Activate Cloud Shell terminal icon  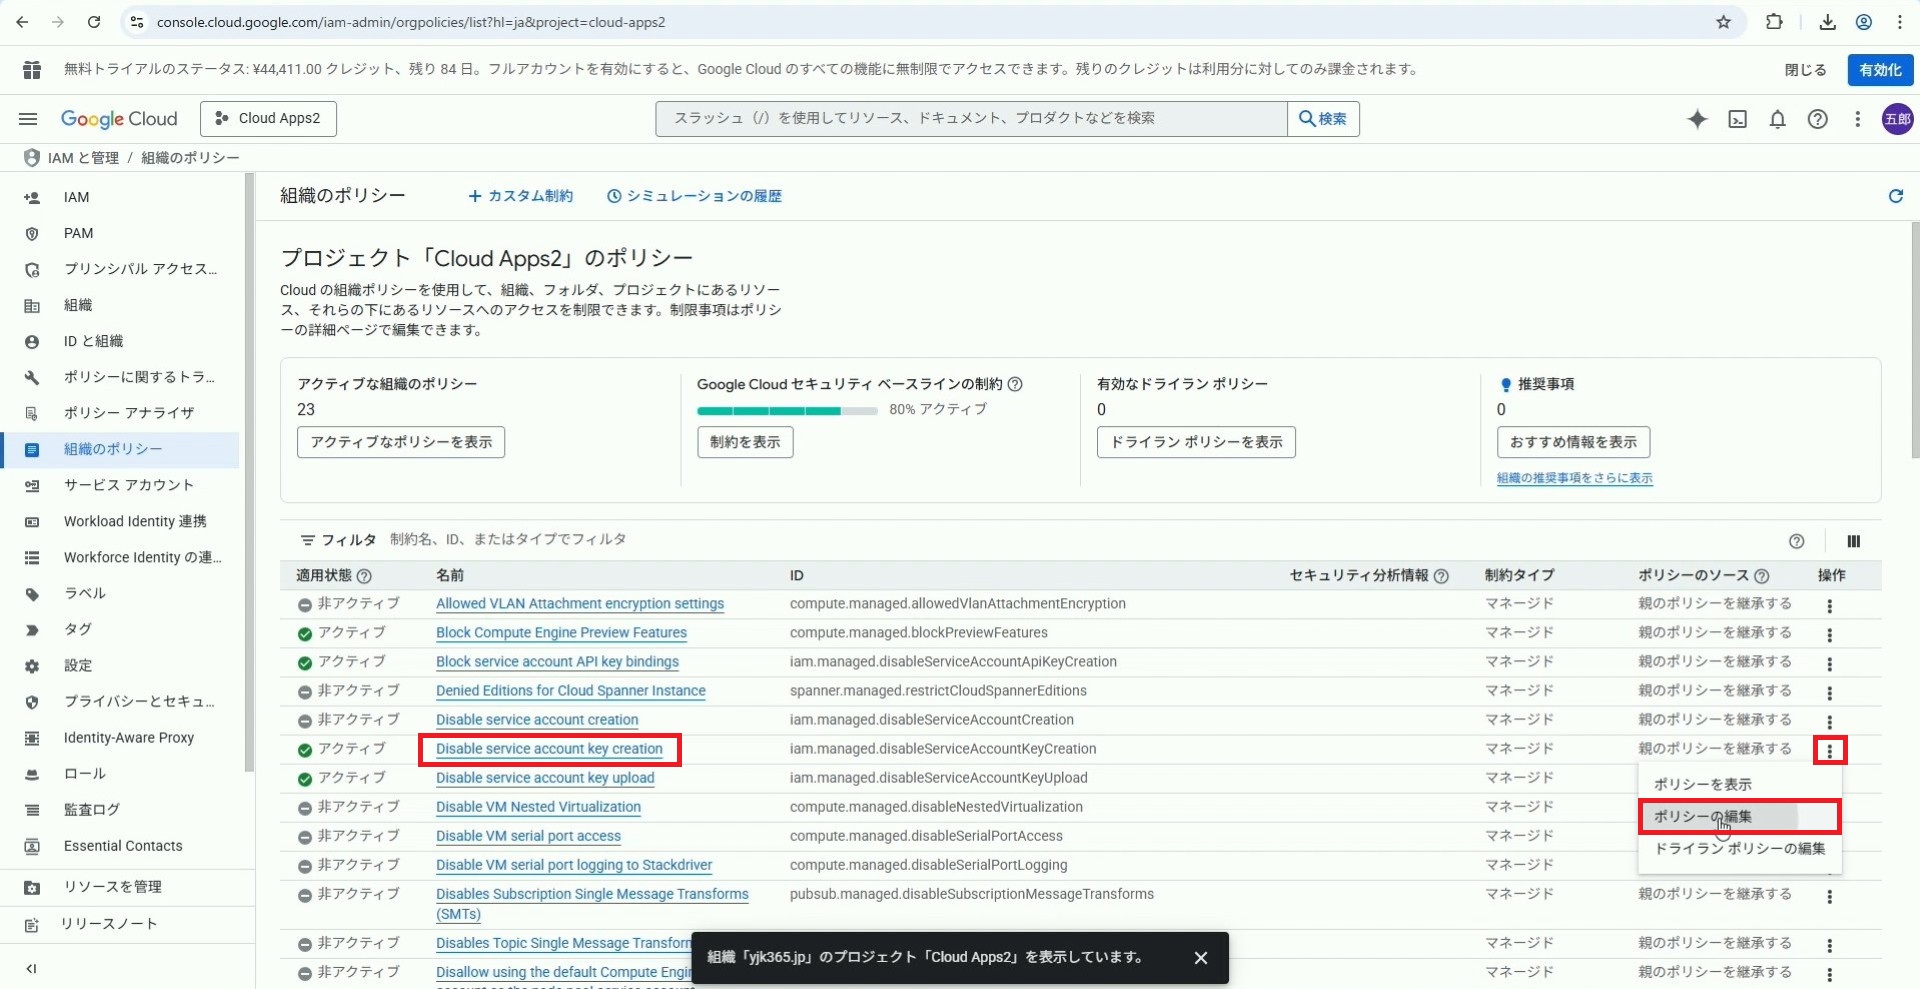coord(1738,119)
